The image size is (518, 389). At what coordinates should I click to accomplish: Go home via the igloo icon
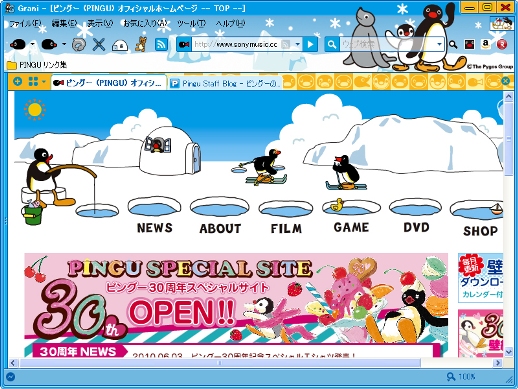coord(119,45)
